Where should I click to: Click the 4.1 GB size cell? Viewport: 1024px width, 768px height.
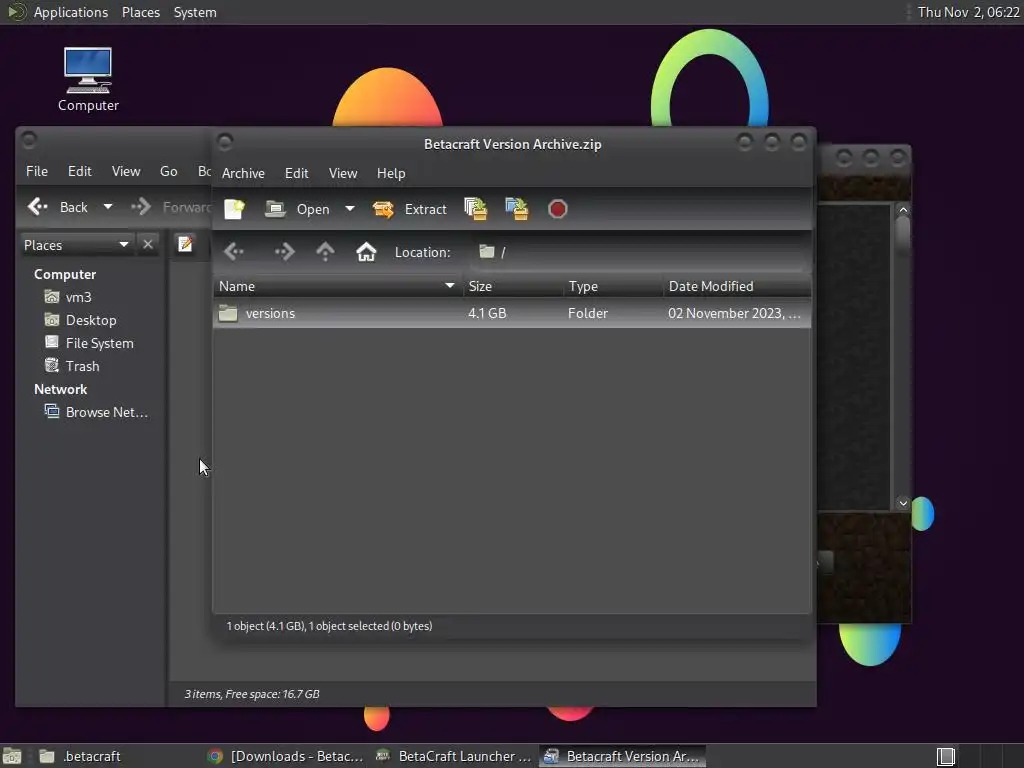[x=487, y=313]
